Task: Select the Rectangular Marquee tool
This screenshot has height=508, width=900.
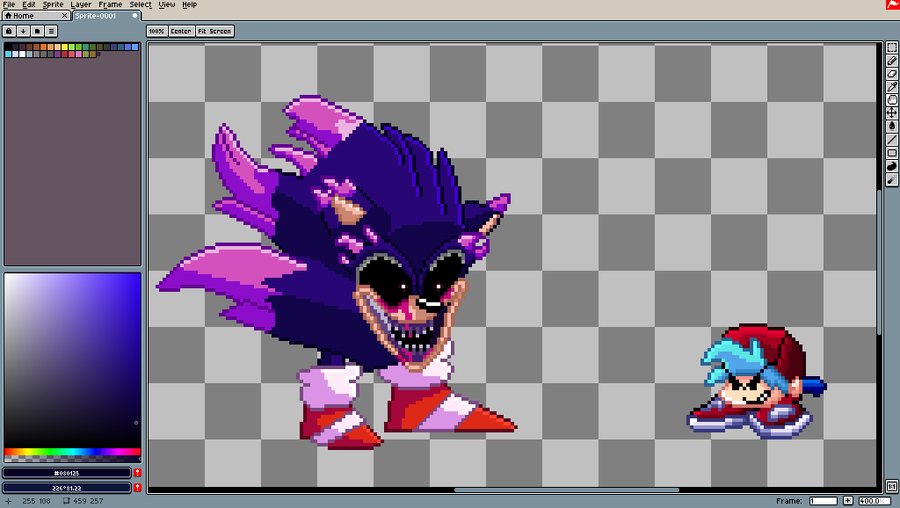Action: click(x=892, y=48)
